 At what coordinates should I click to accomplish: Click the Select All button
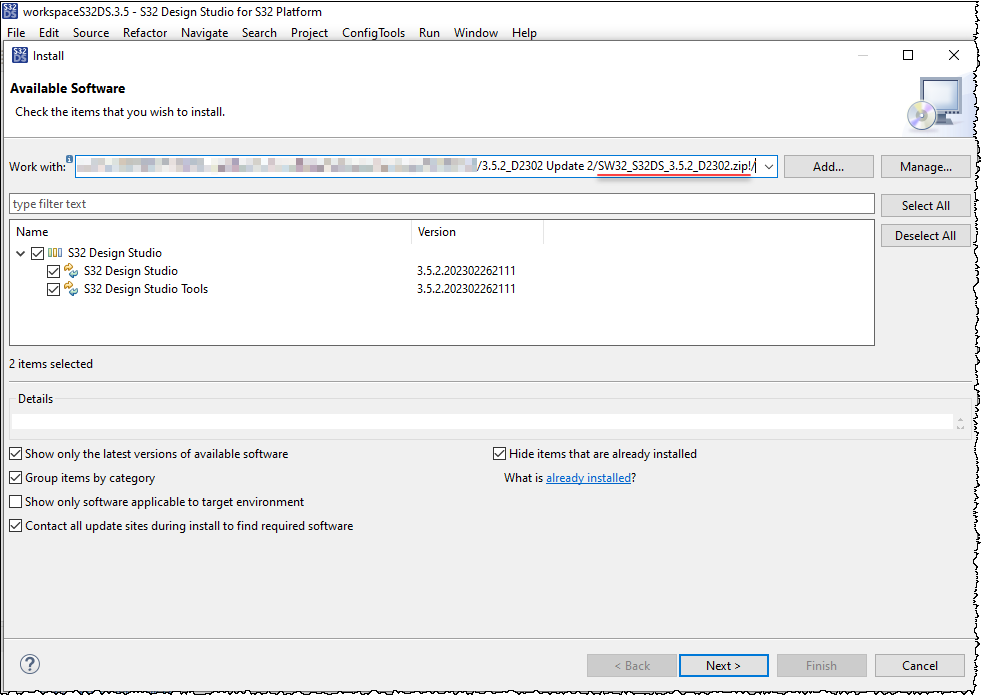tap(925, 205)
